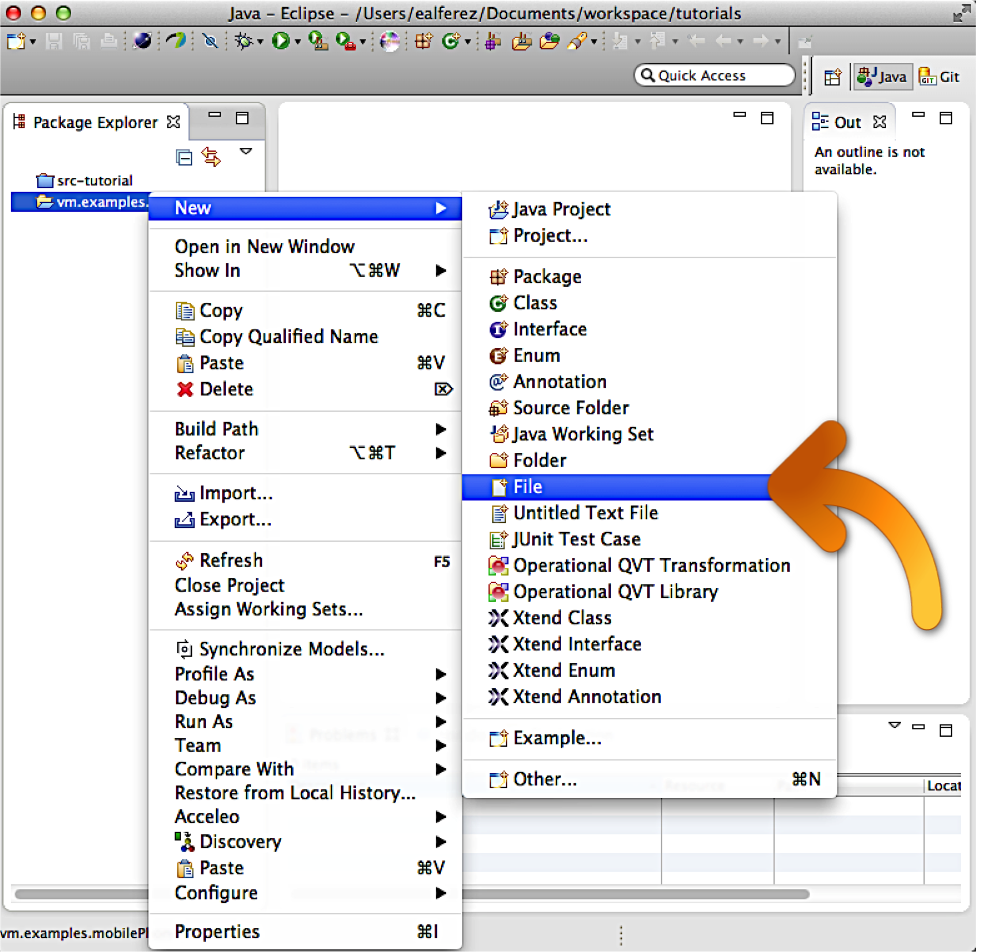Screen dimensions: 983x952
Task: Click the Open Perspective icon
Action: (832, 77)
